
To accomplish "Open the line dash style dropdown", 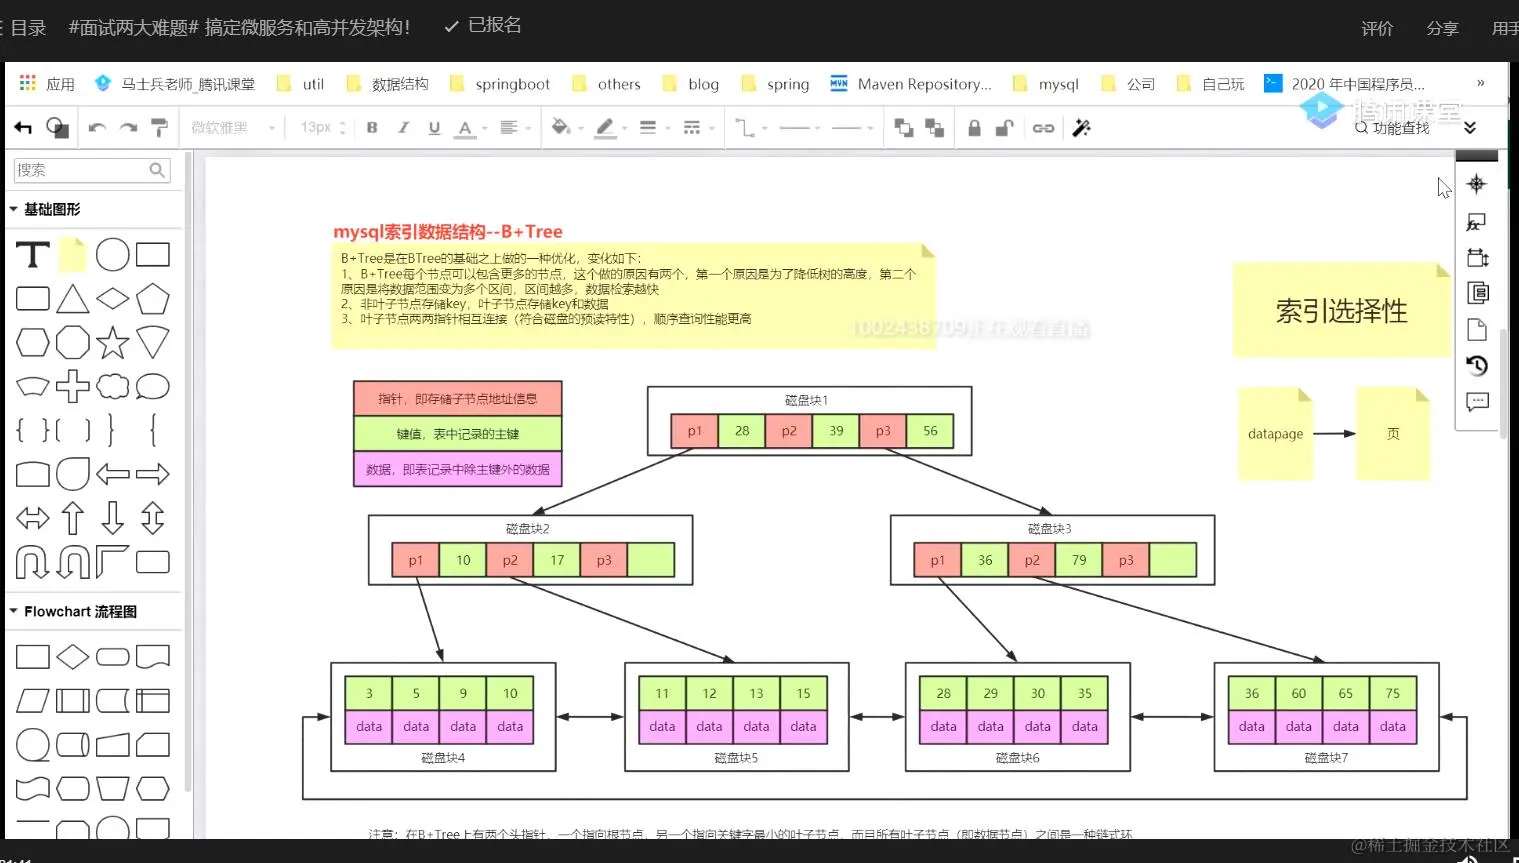I will point(697,127).
